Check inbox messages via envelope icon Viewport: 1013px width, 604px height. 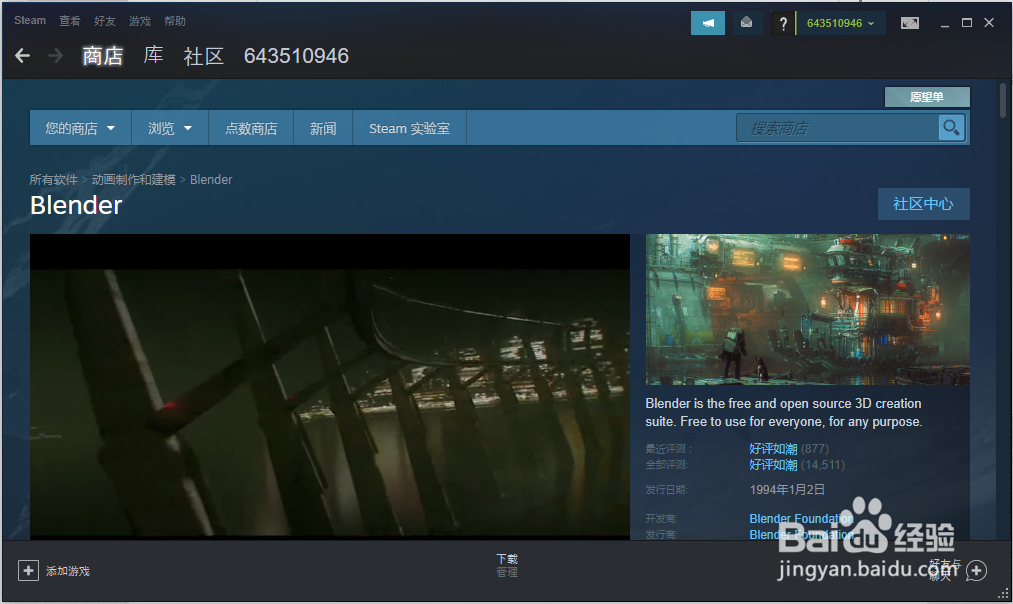(746, 21)
